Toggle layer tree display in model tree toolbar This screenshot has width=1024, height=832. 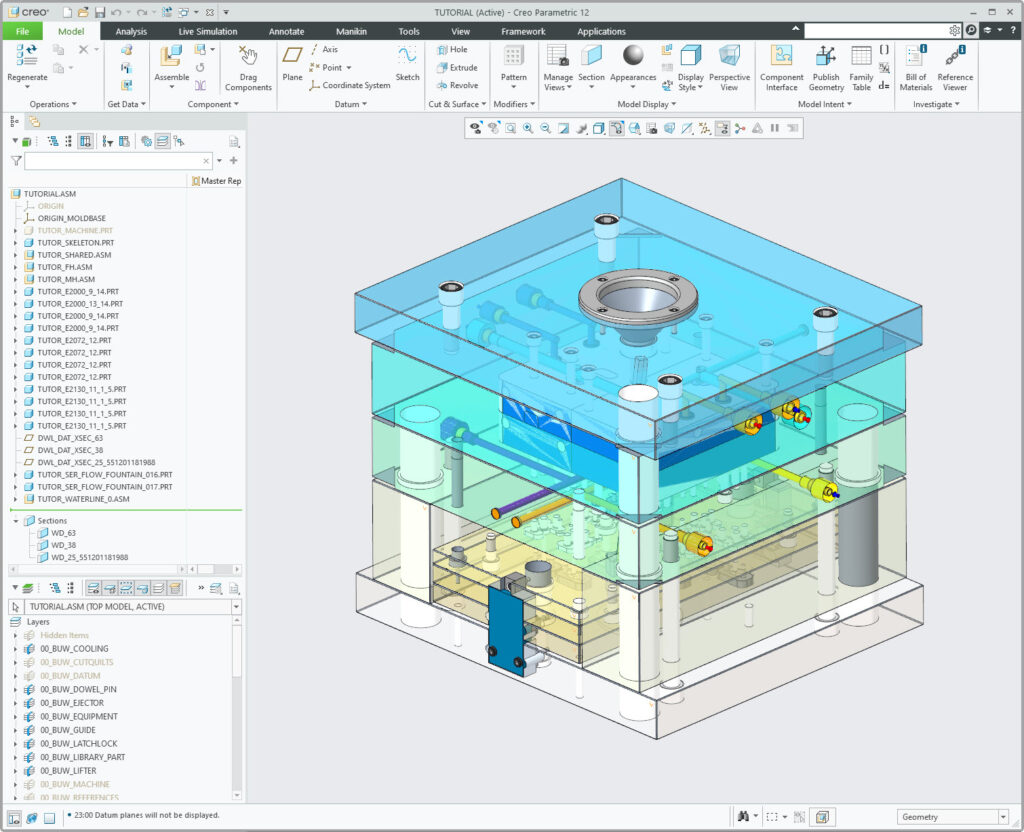coord(162,141)
